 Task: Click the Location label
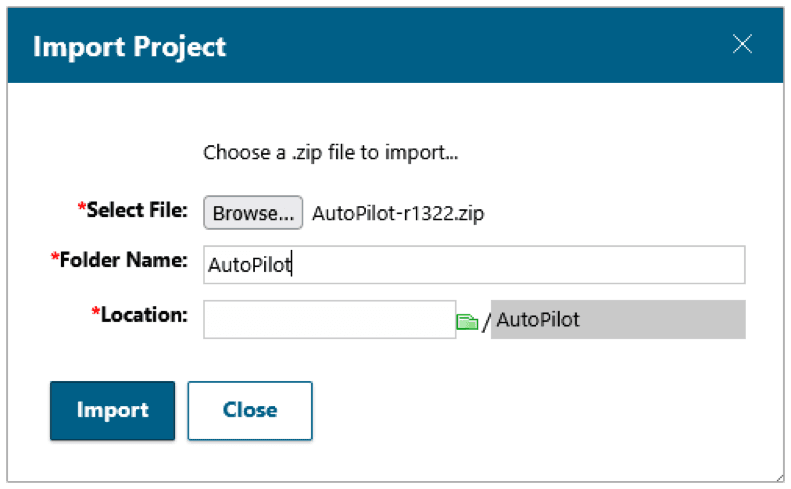pyautogui.click(x=144, y=314)
